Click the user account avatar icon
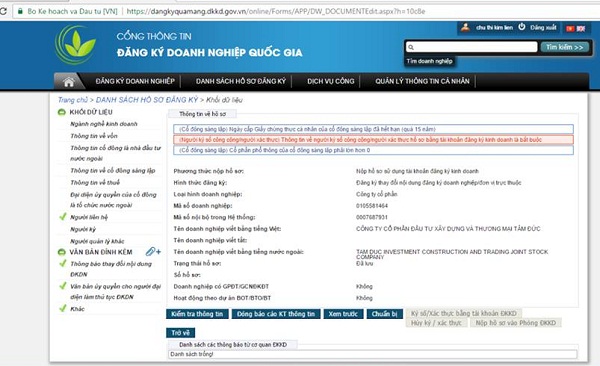This screenshot has height=366, width=600. (x=465, y=27)
